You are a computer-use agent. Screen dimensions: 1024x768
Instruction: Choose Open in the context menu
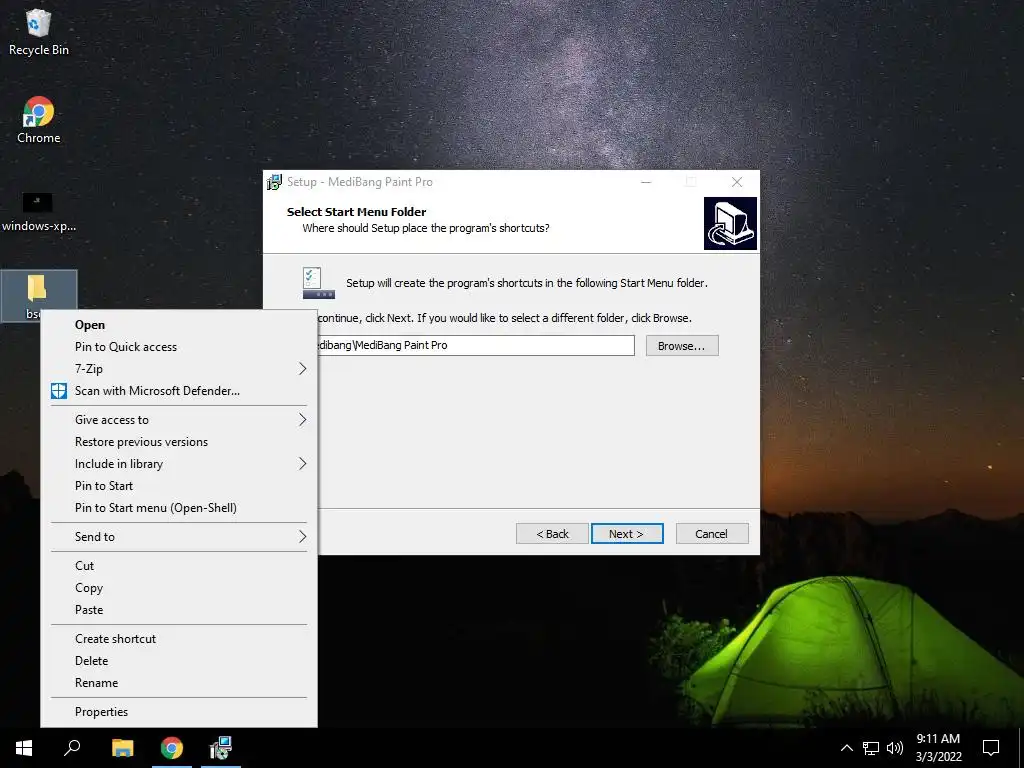coord(179,325)
